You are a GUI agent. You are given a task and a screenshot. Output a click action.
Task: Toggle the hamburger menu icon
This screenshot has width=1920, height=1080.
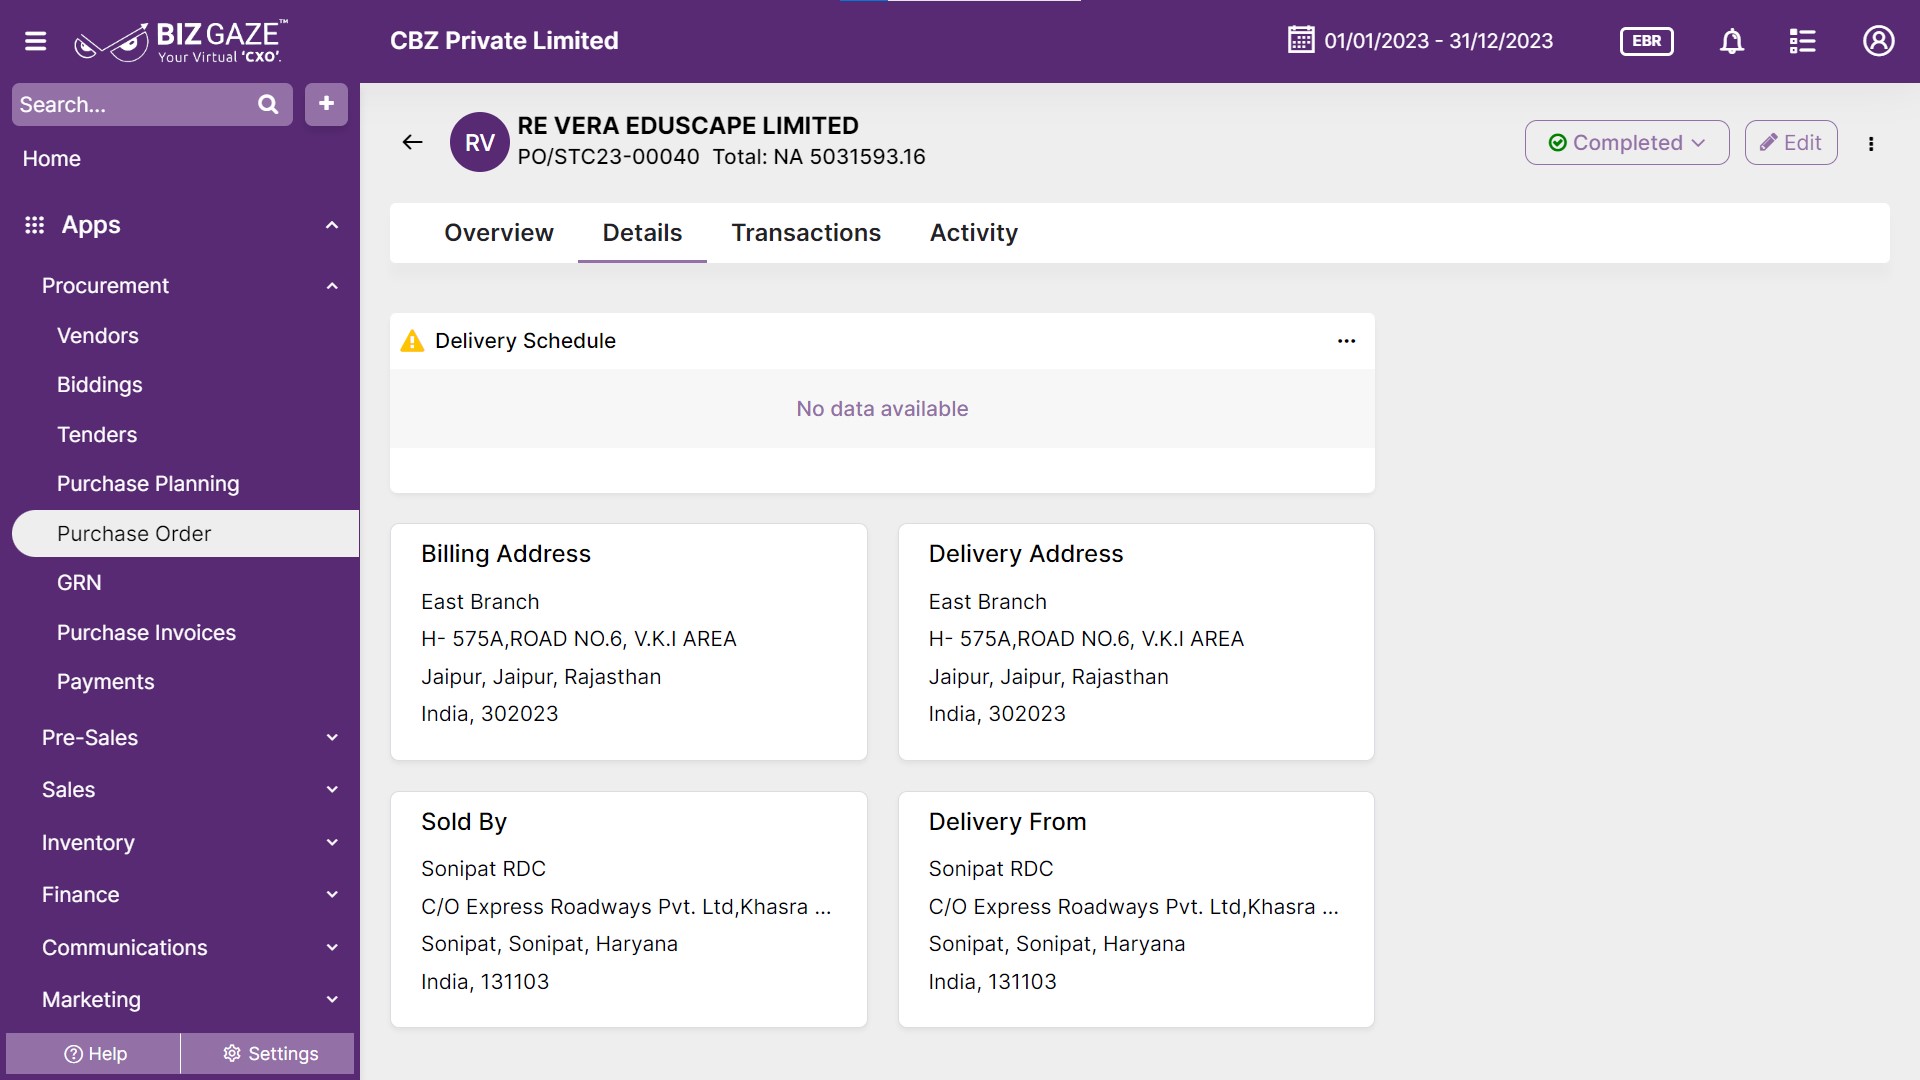[36, 41]
